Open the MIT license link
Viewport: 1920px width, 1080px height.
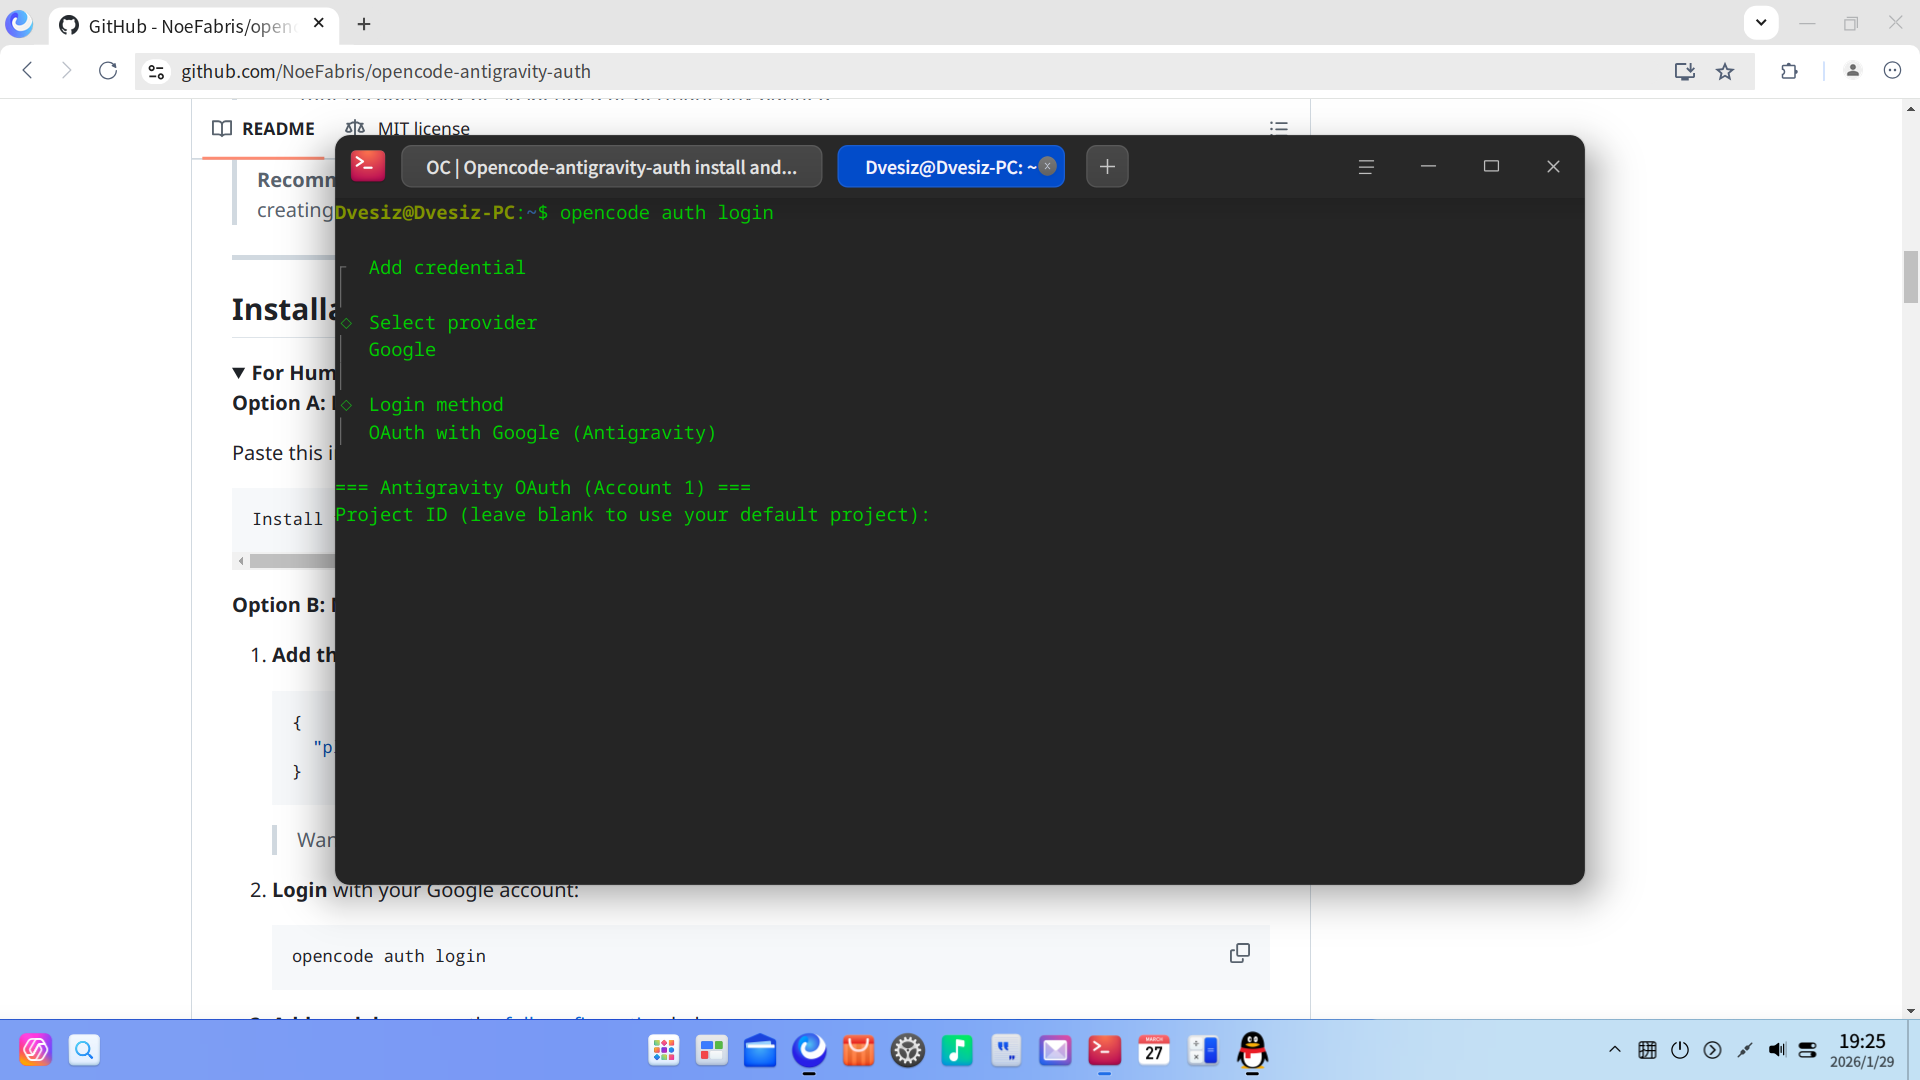[x=424, y=129]
